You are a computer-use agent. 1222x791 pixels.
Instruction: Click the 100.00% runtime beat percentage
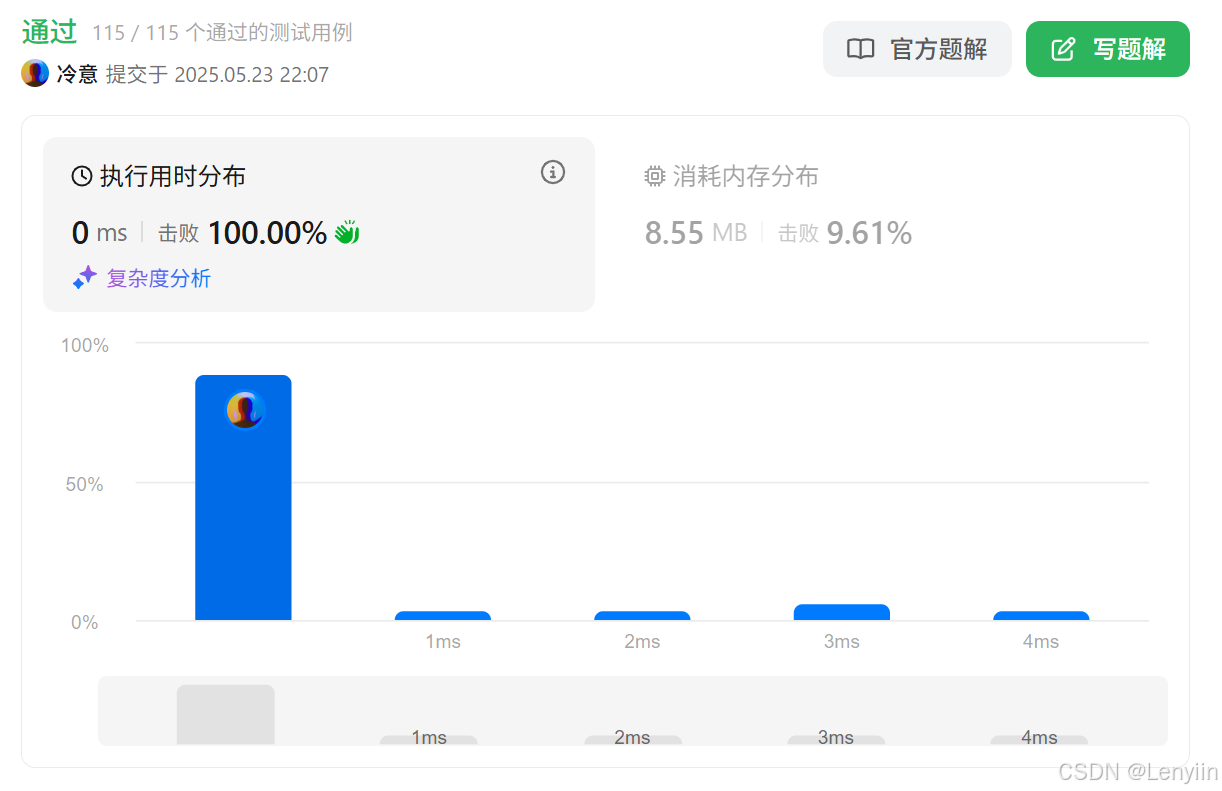(267, 233)
